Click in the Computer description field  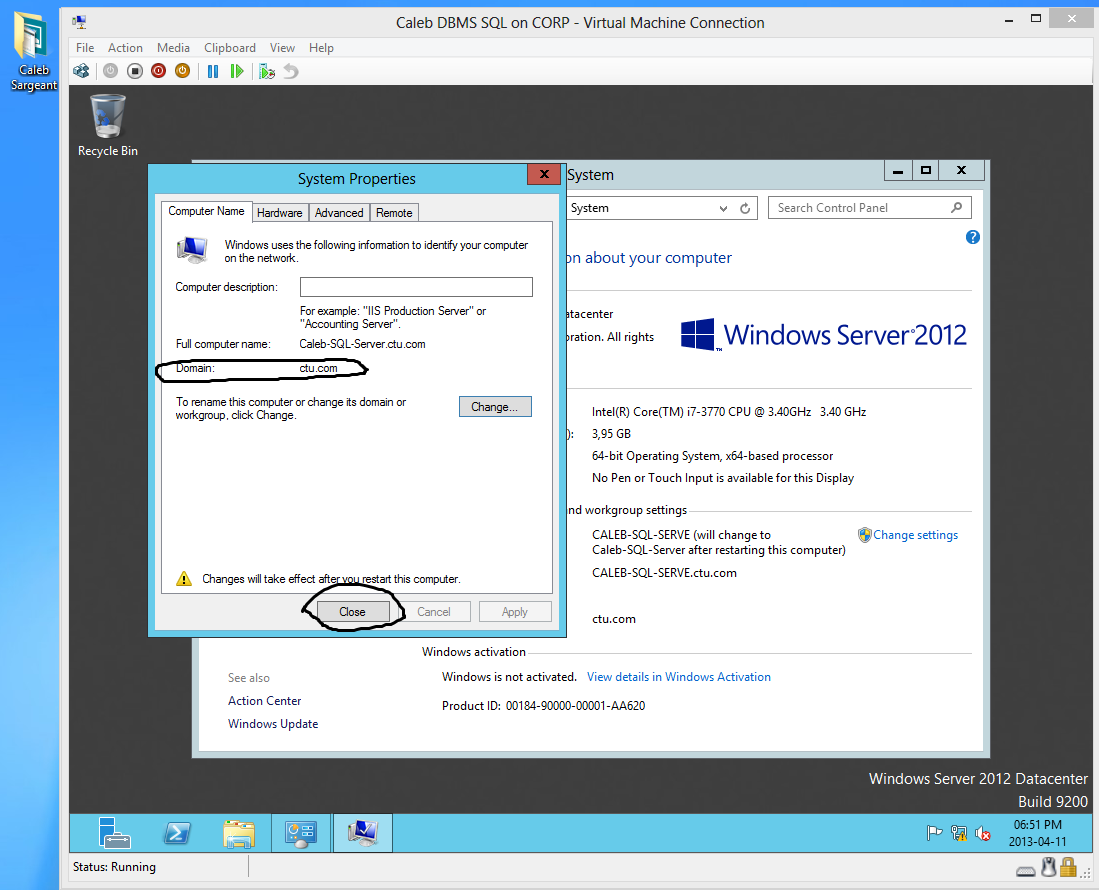416,287
